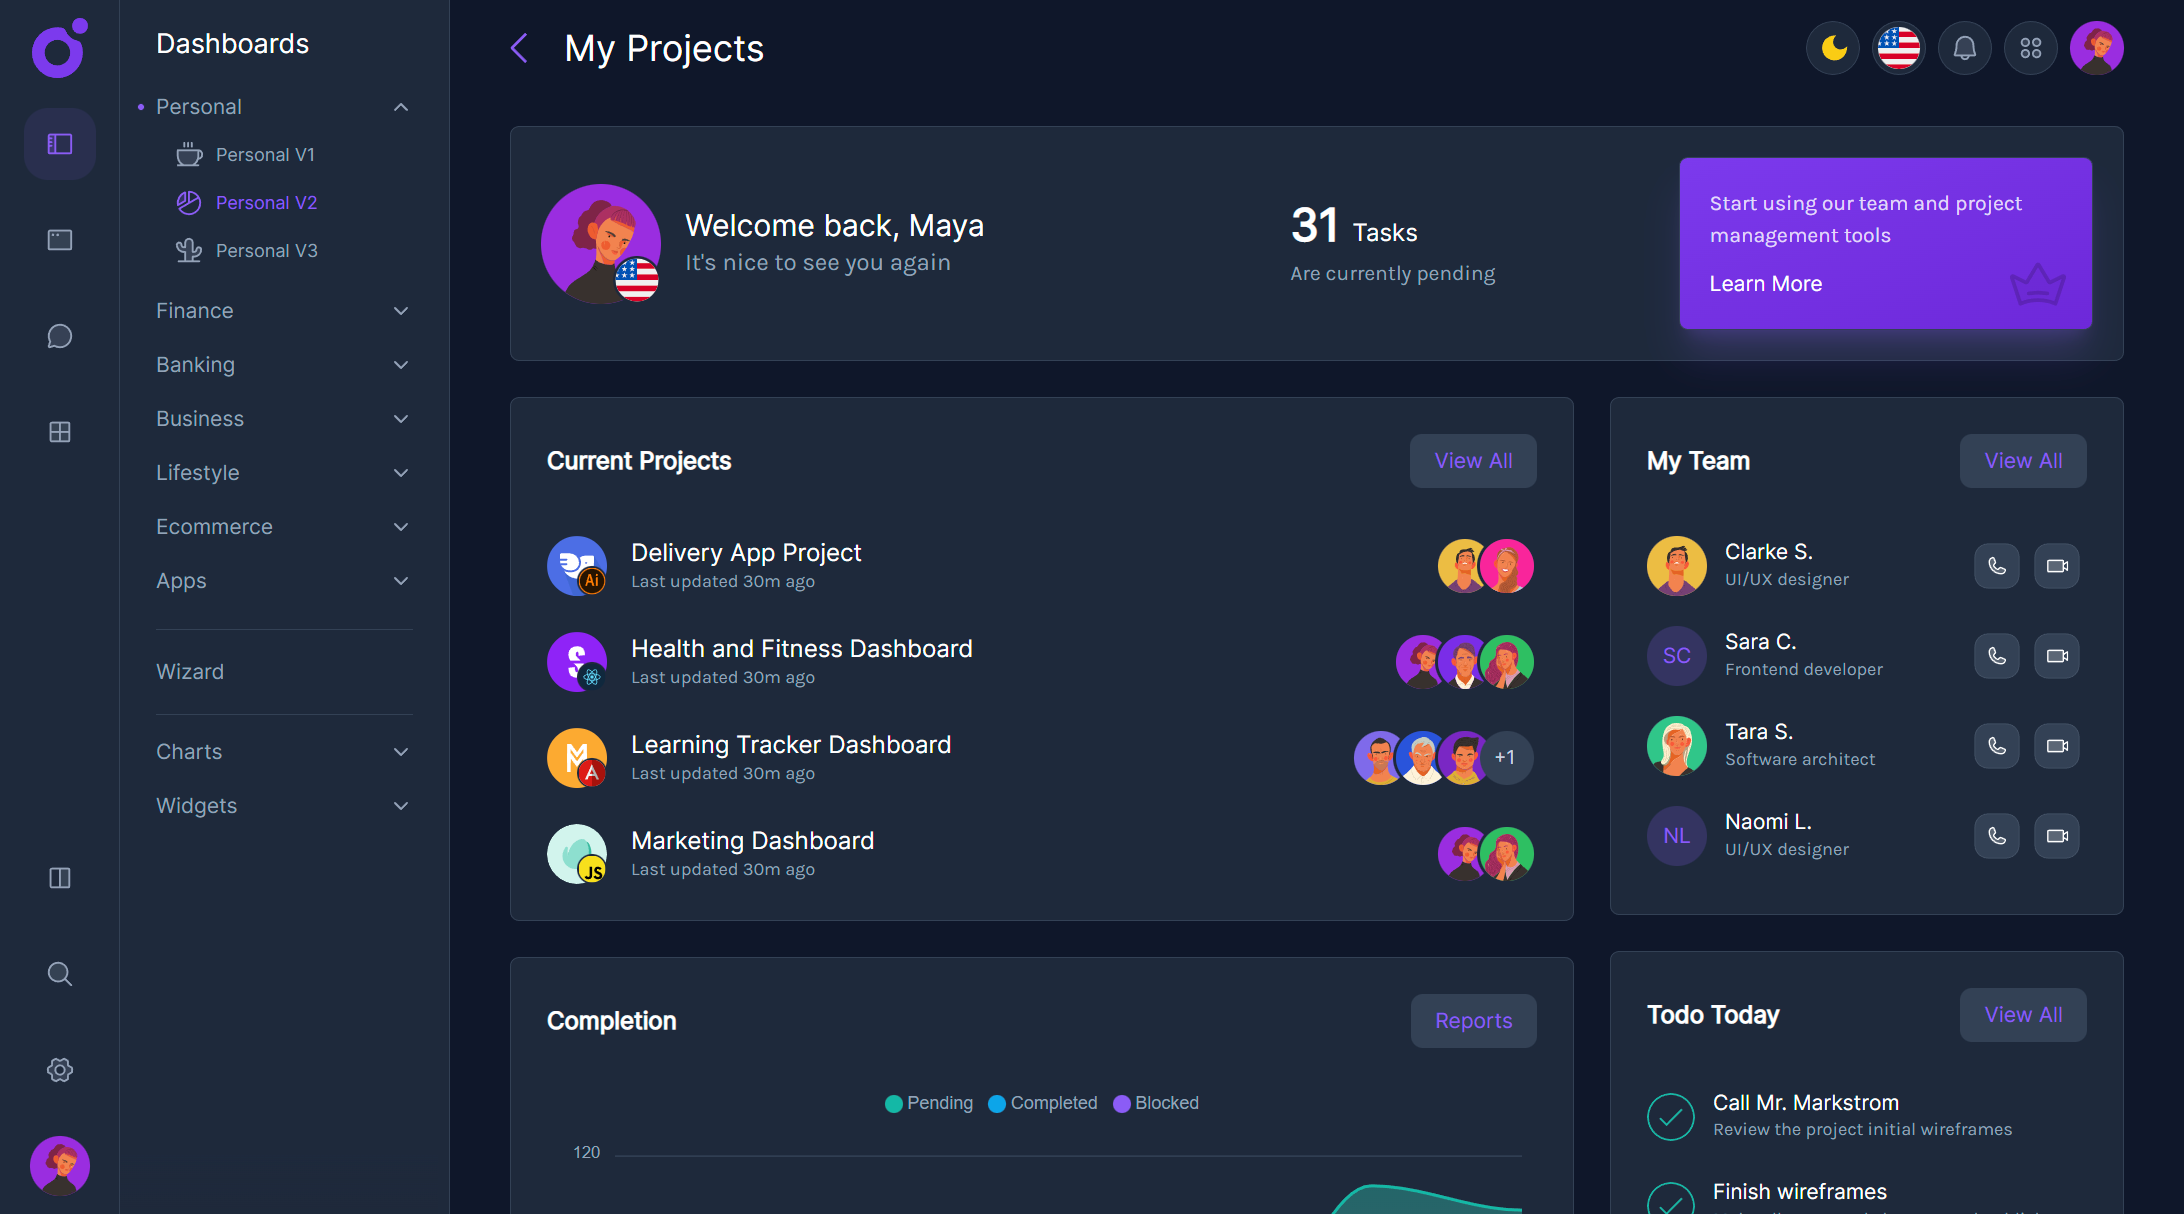Image resolution: width=2184 pixels, height=1214 pixels.
Task: Start a video call with Clarke S.
Action: tap(2056, 565)
